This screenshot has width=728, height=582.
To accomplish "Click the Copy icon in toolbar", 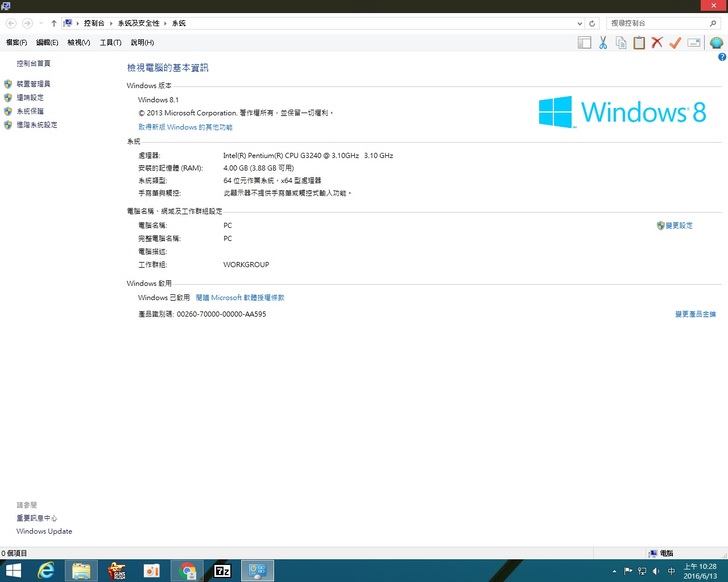I will point(621,42).
